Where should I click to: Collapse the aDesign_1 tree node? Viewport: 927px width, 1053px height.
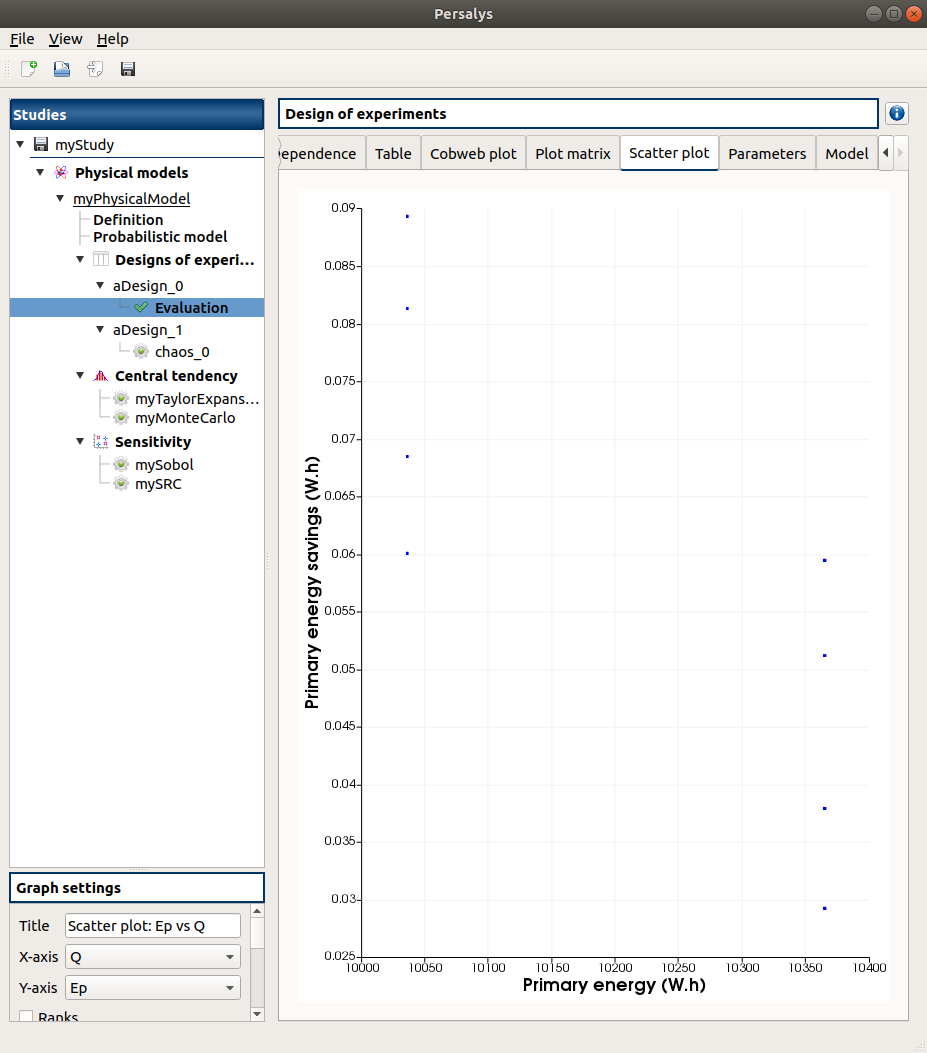coord(100,330)
